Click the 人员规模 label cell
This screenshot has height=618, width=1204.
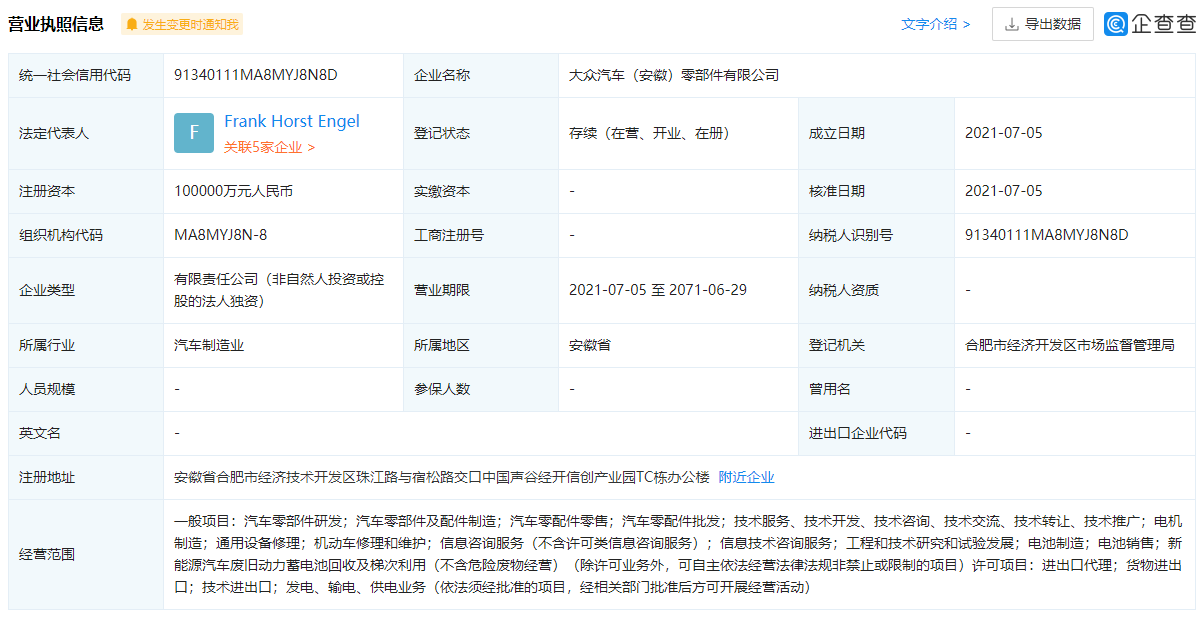pos(86,389)
